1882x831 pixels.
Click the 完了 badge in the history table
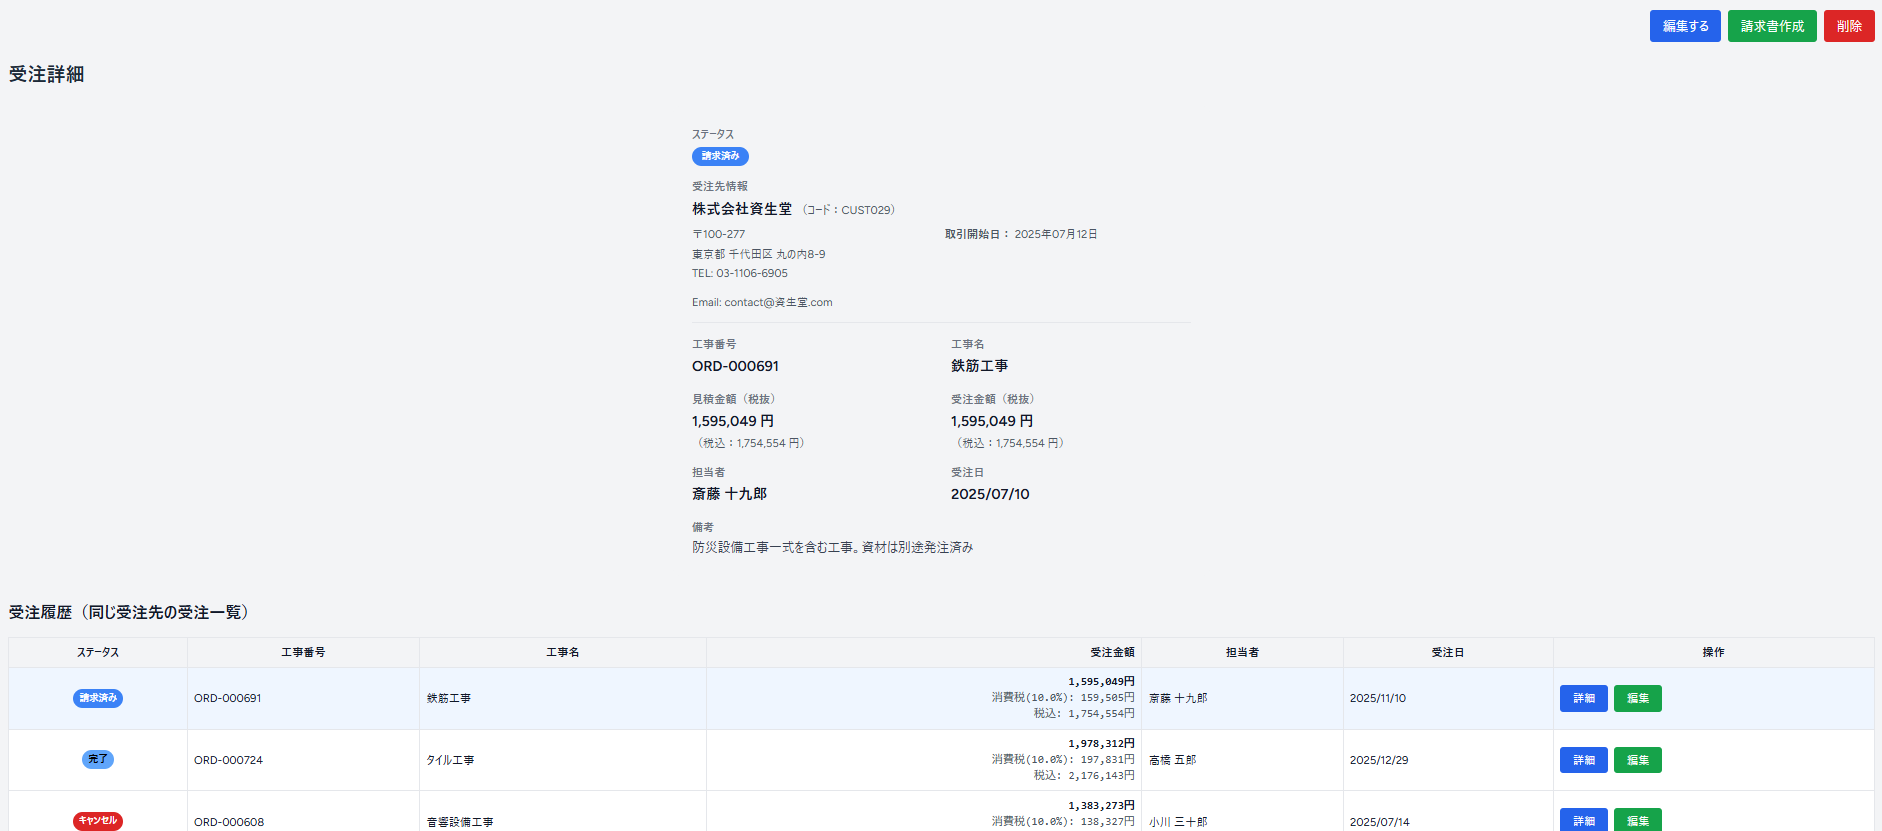(x=98, y=759)
